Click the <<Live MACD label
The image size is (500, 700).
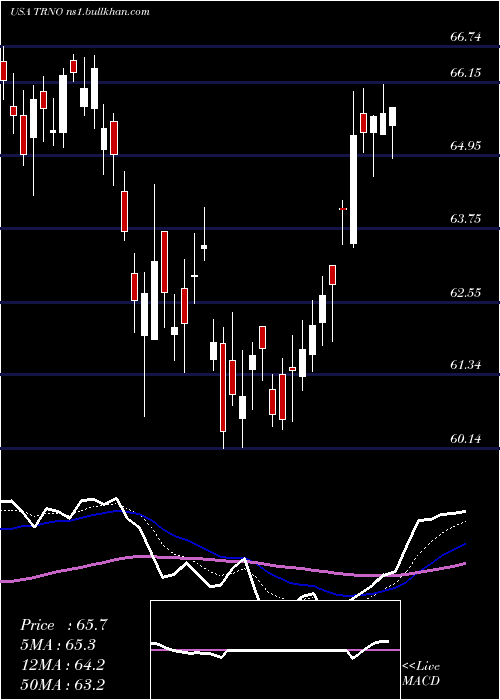421,674
